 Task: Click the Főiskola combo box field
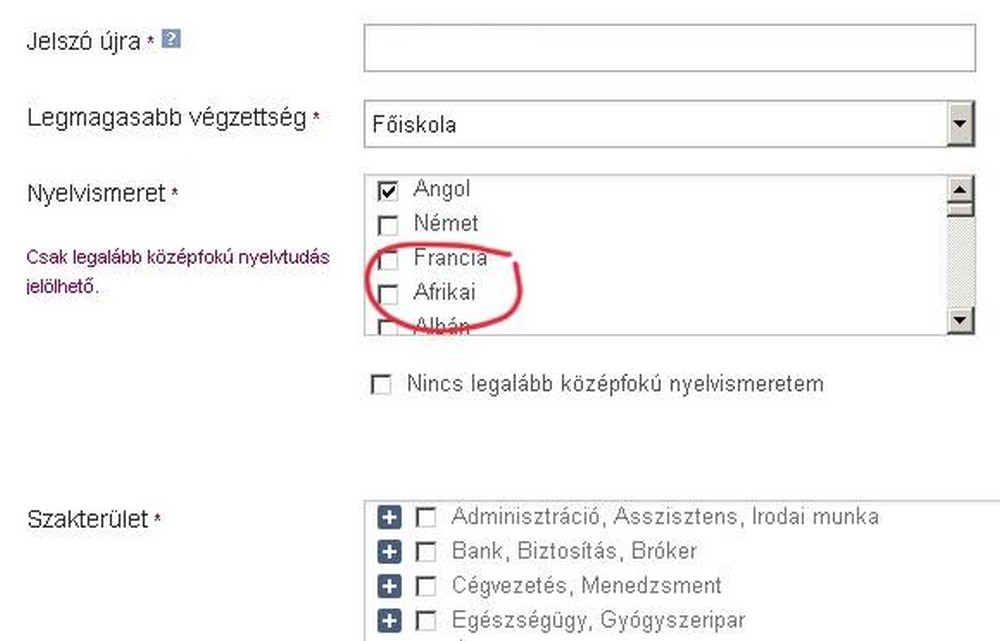coord(669,124)
